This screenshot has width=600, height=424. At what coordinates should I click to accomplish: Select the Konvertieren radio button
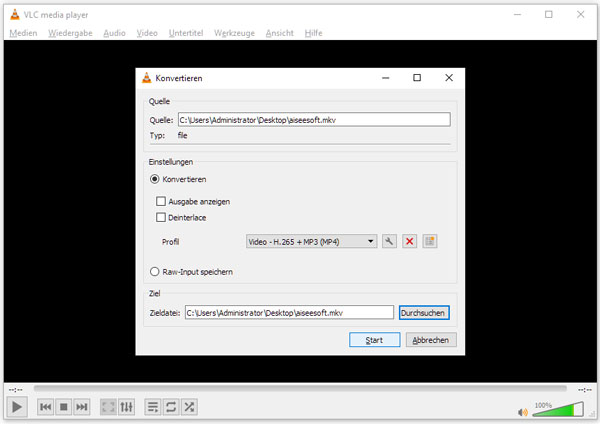(x=155, y=179)
